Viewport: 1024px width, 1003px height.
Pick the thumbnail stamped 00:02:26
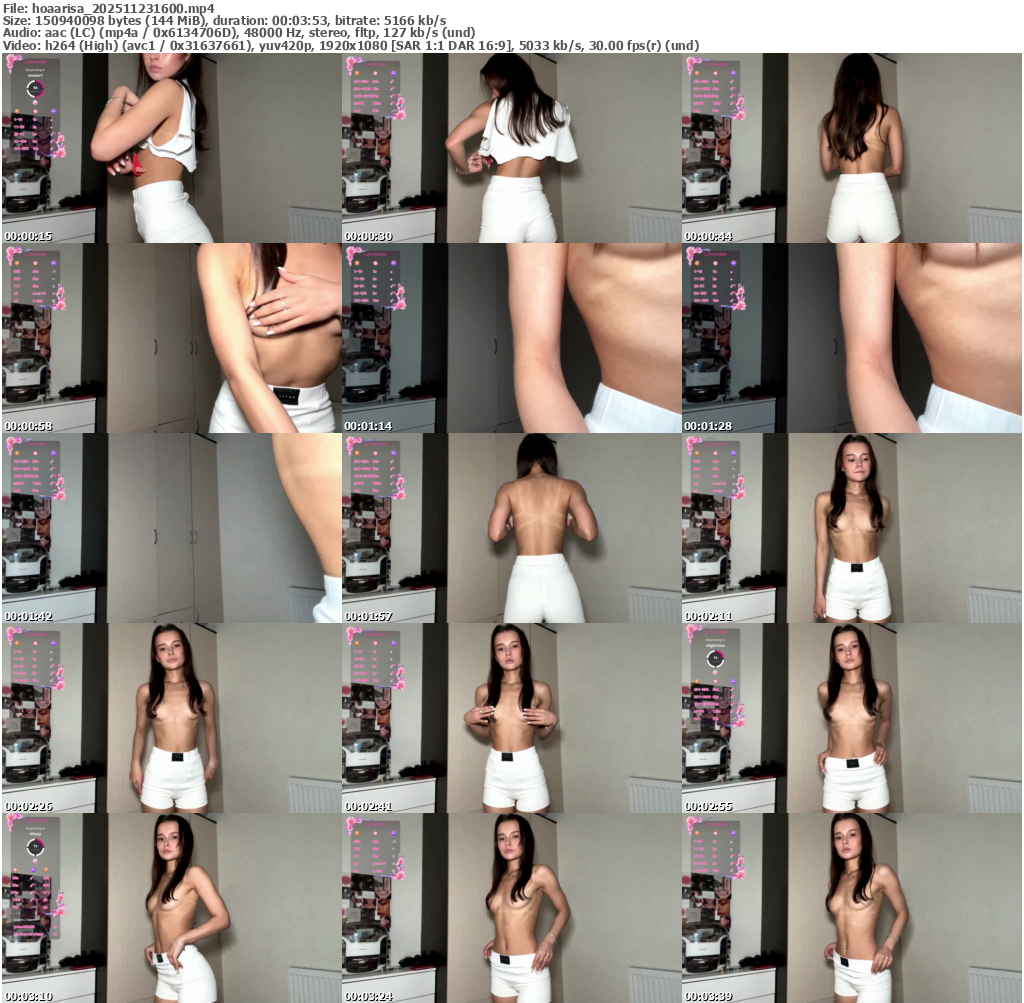pos(172,718)
